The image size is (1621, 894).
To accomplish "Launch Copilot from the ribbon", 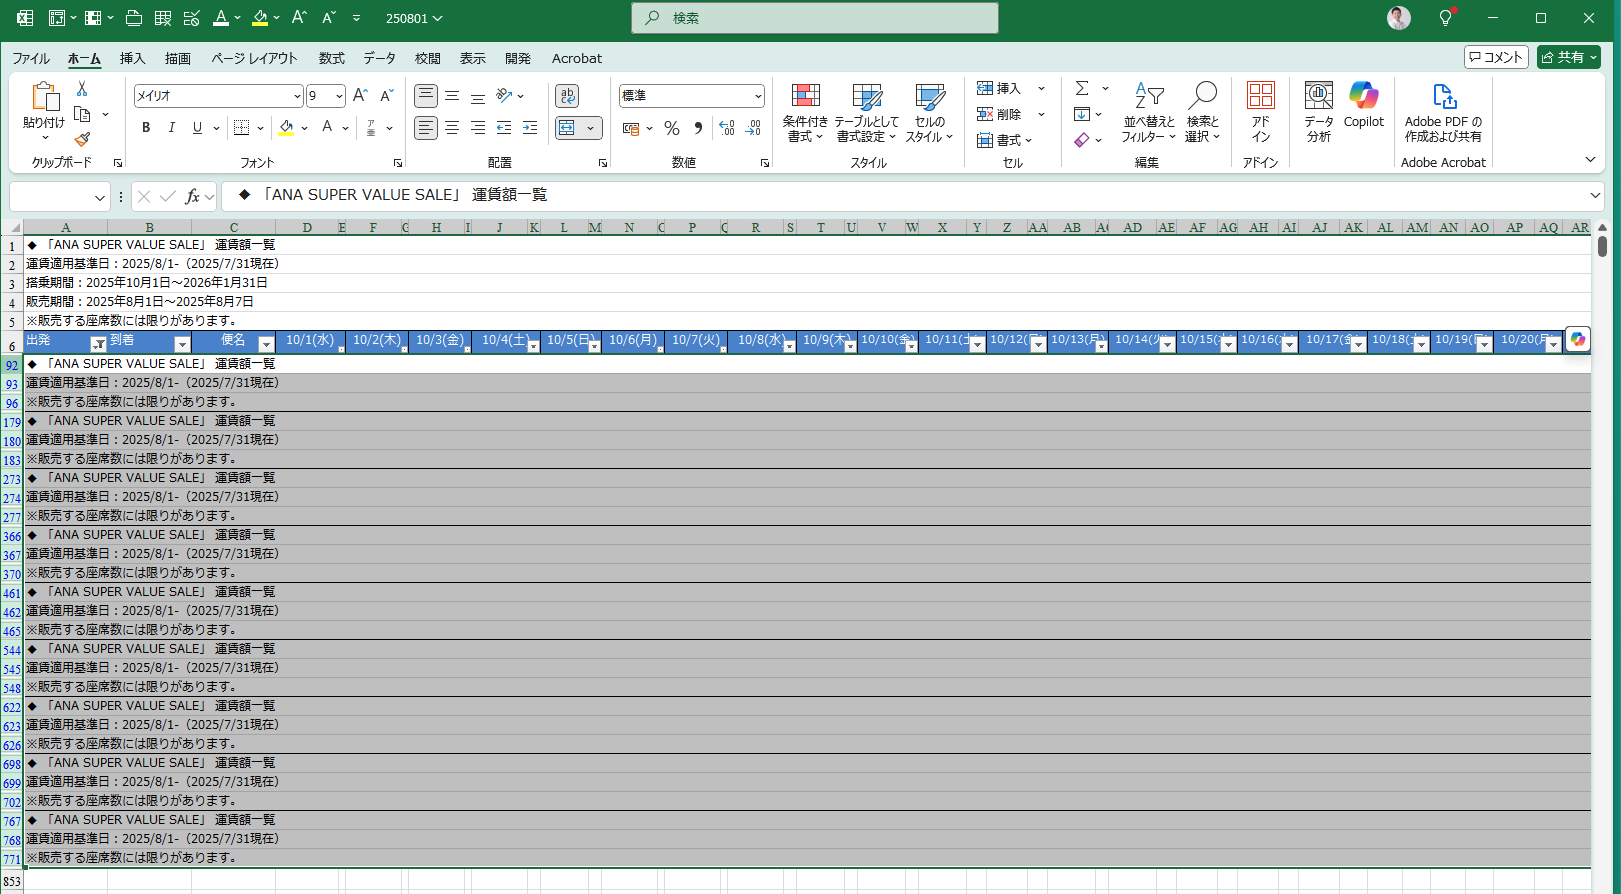I will 1364,105.
